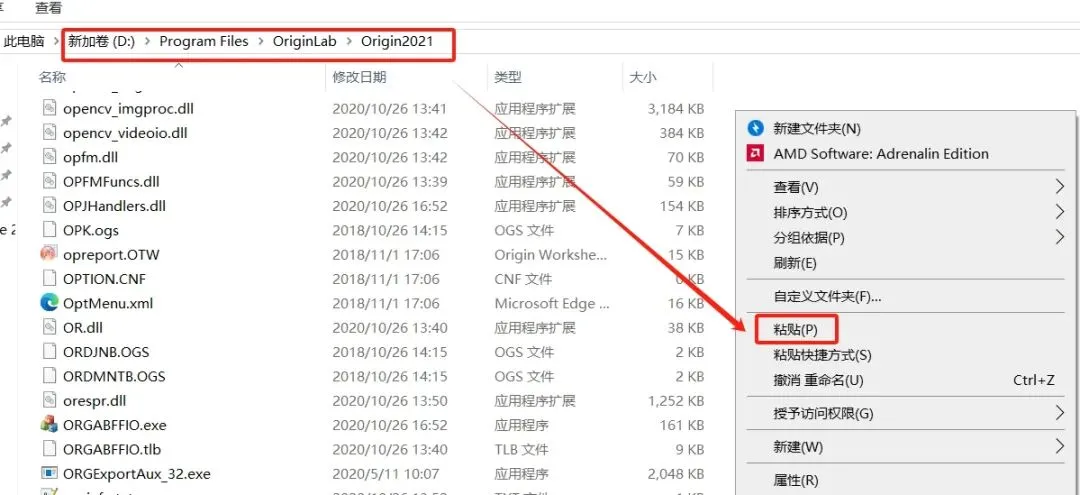Open chevron after Program Files in address bar

tap(260, 42)
